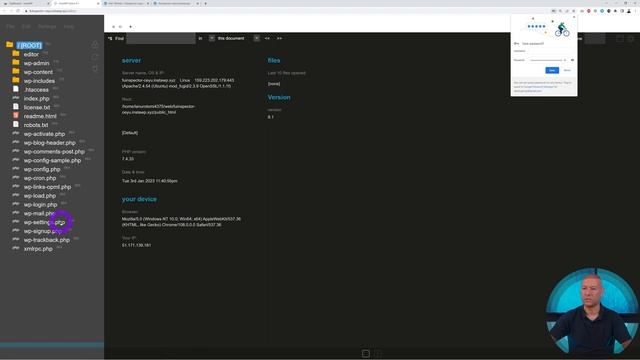Click the .htaccess file icon
This screenshot has width=640, height=360.
pyautogui.click(x=16, y=89)
